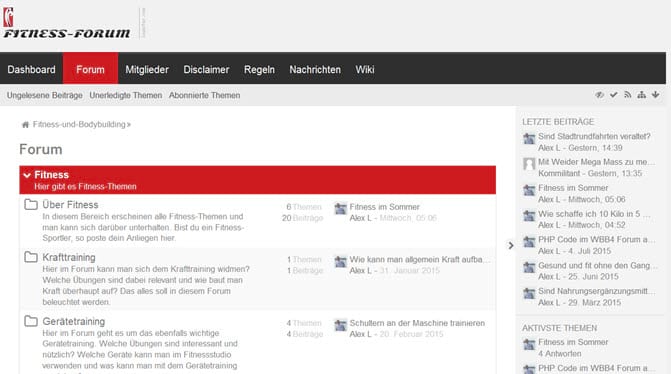Show Unerledigte Themen

pyautogui.click(x=126, y=95)
